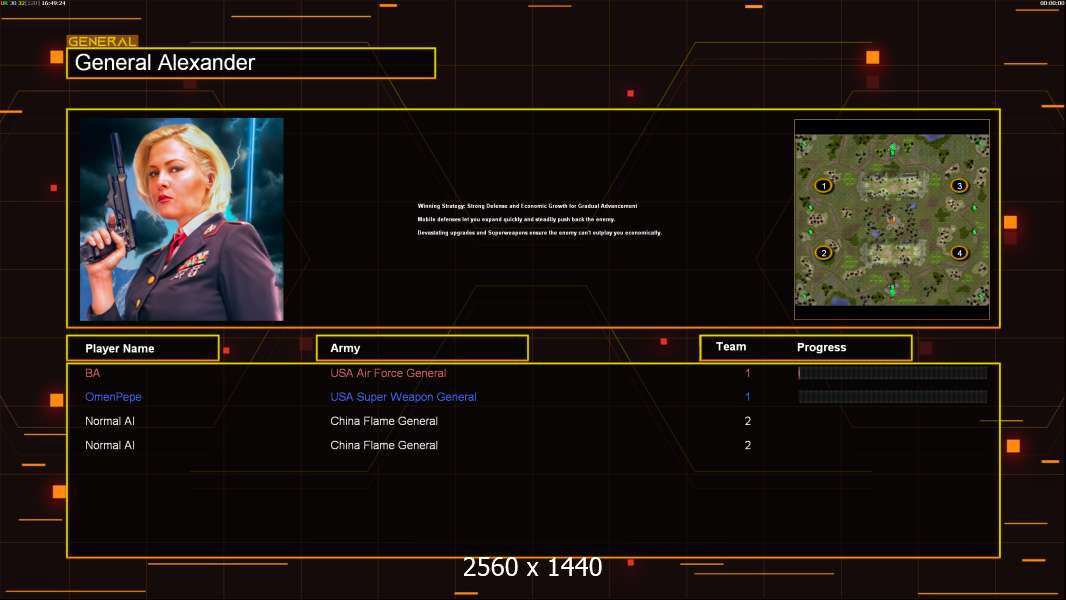Click the Player Name column header

point(143,348)
